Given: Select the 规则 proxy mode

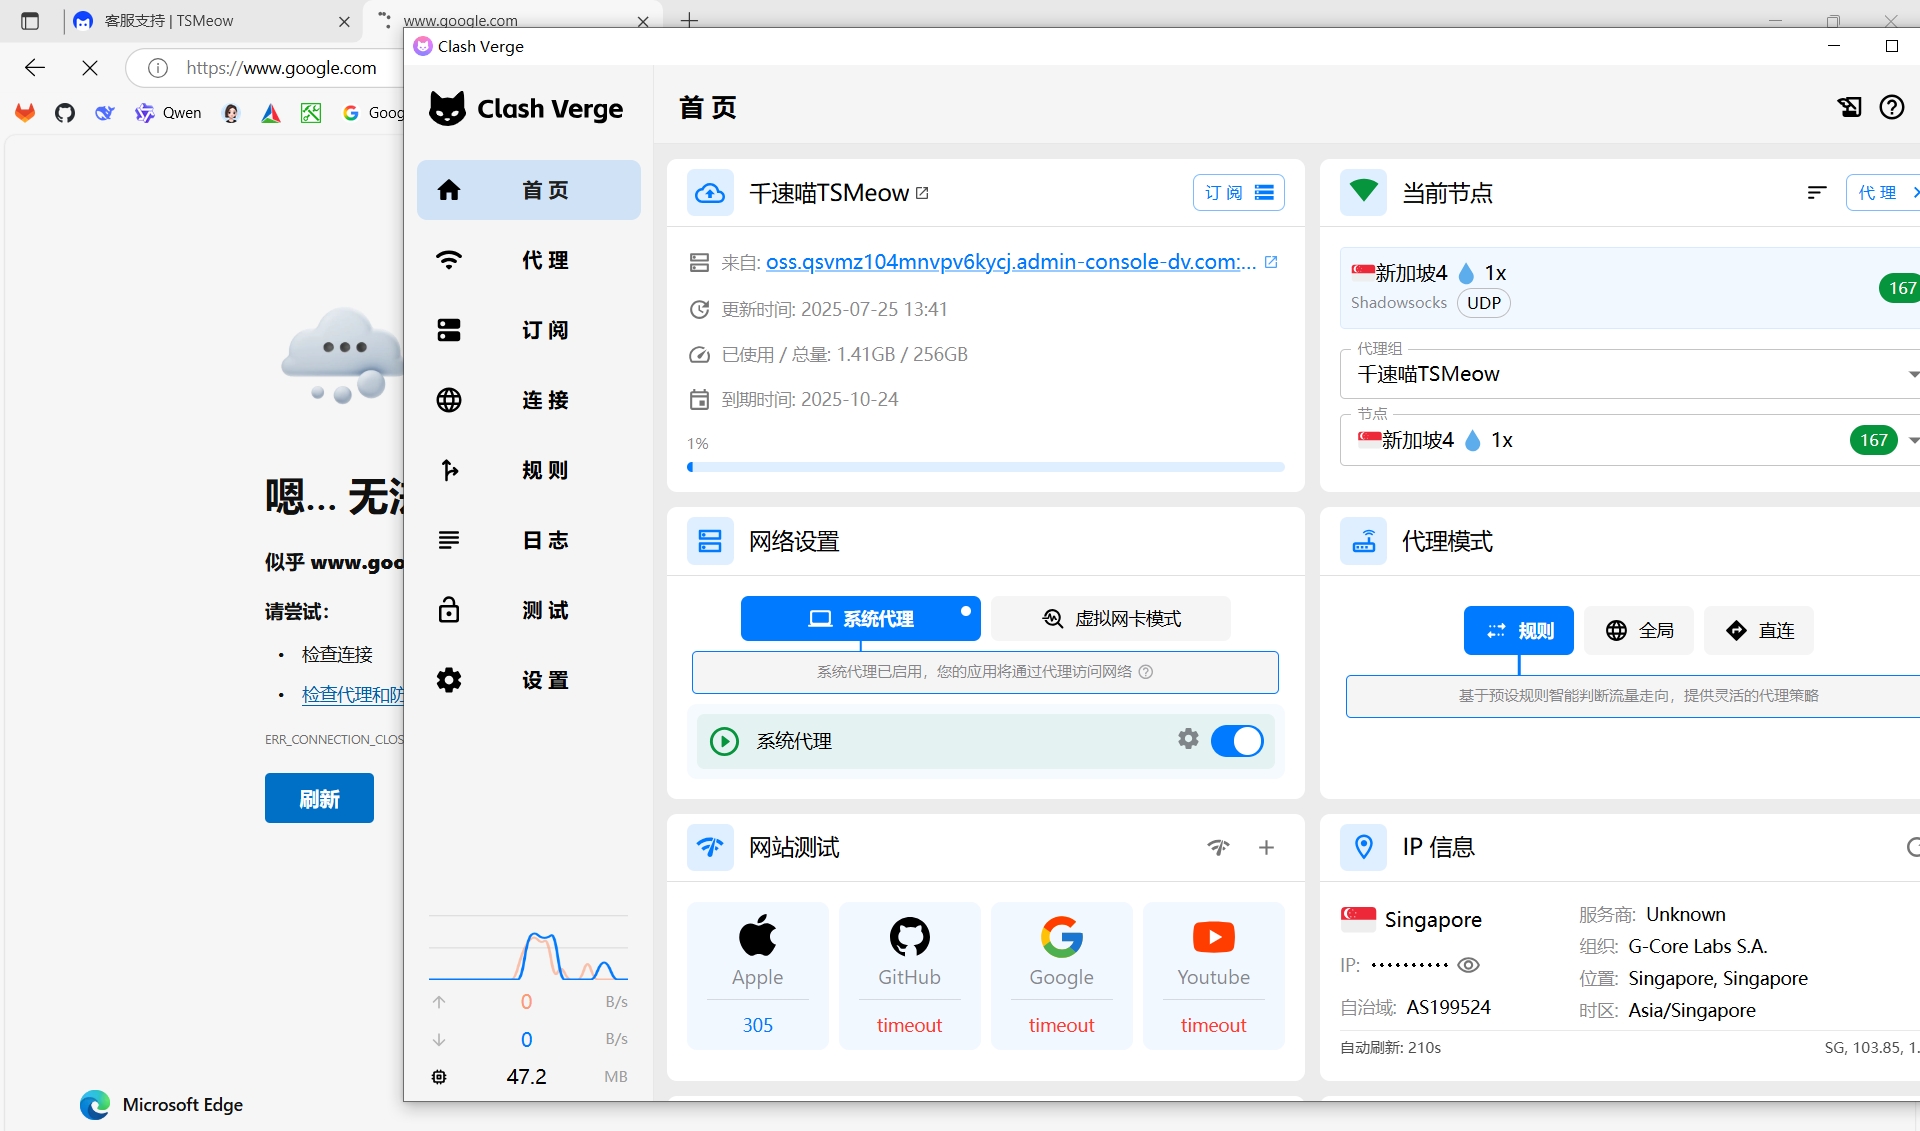Looking at the screenshot, I should (1518, 631).
